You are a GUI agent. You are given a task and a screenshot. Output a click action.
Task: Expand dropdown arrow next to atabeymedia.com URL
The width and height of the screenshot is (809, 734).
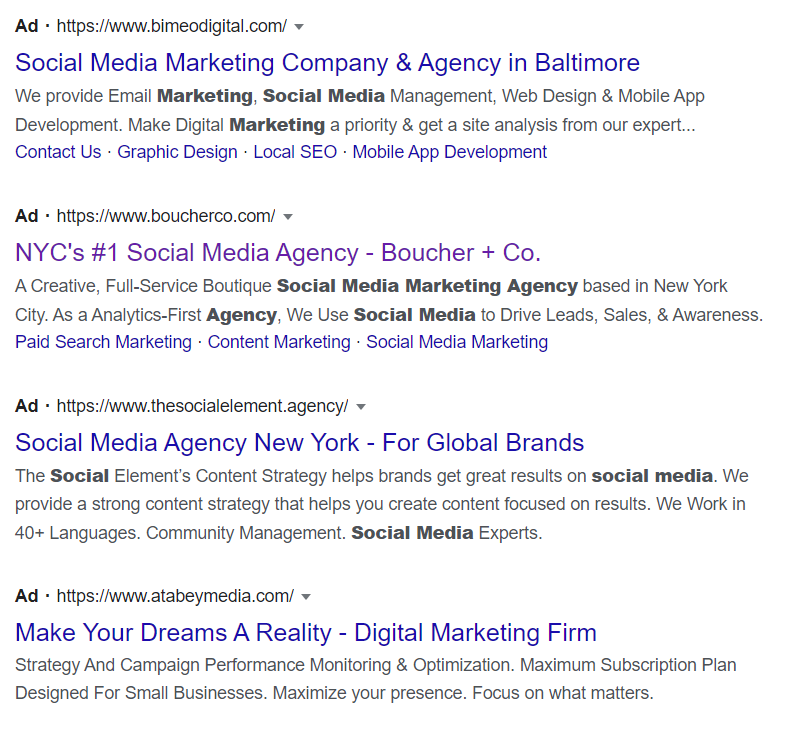(306, 597)
